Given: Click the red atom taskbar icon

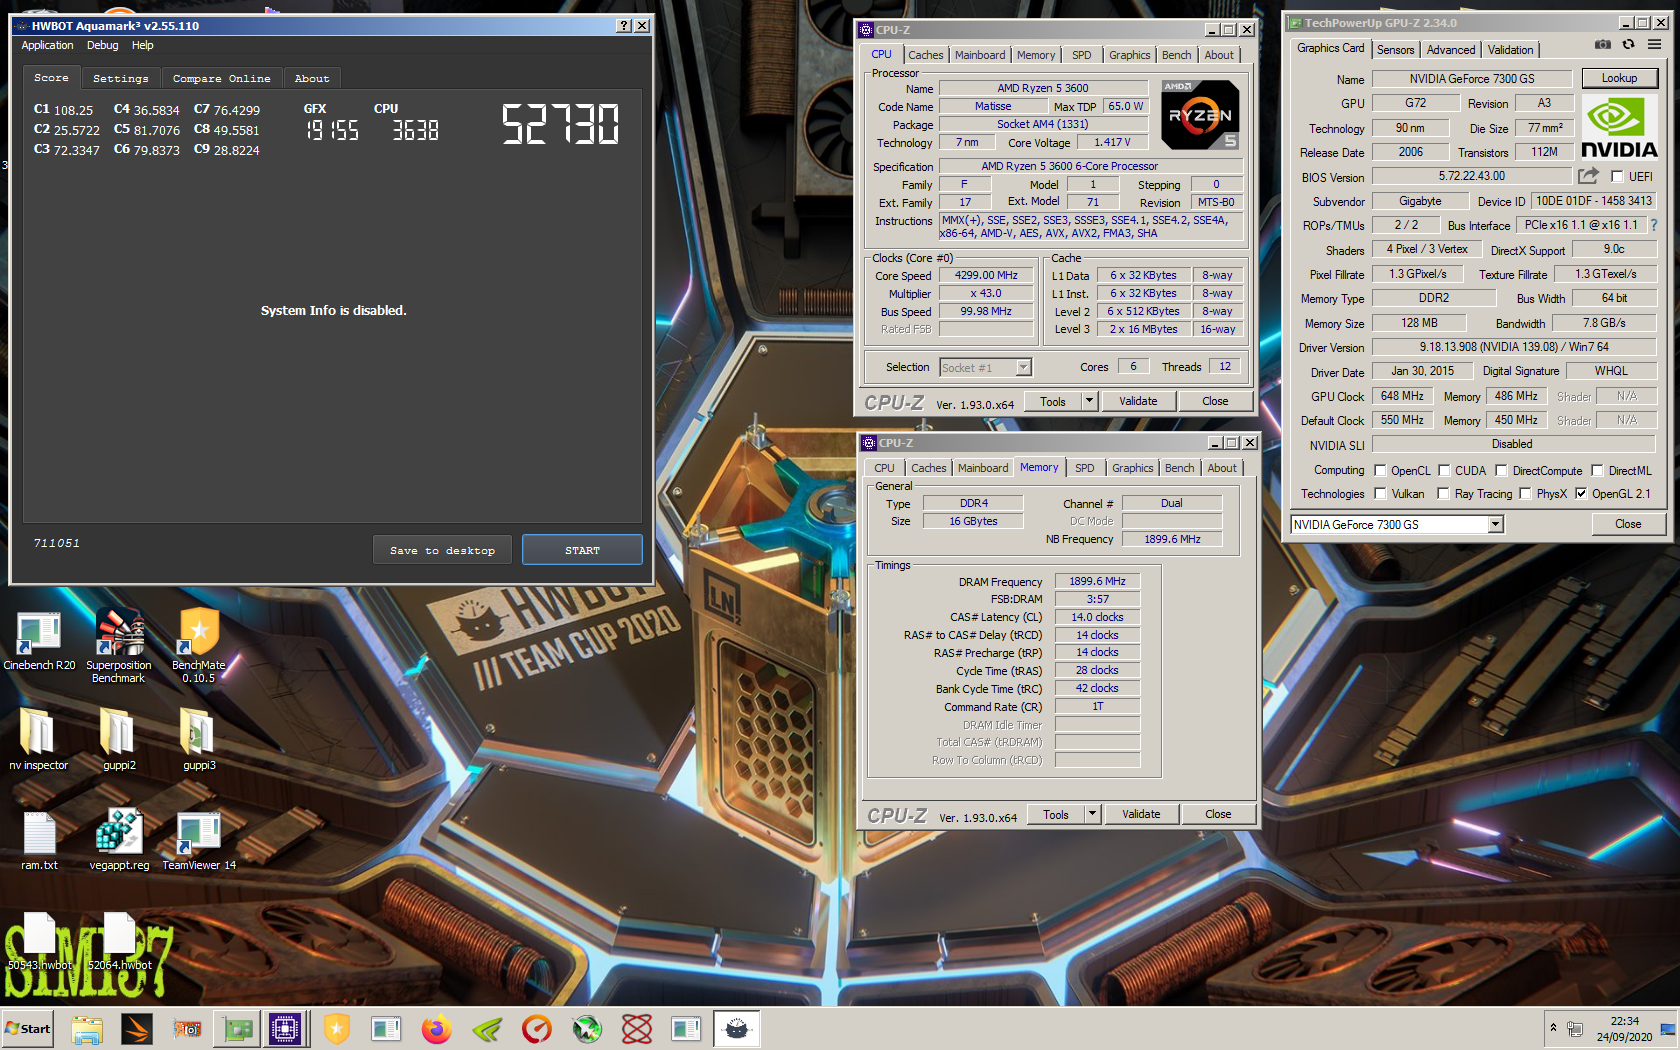Looking at the screenshot, I should (x=636, y=1029).
